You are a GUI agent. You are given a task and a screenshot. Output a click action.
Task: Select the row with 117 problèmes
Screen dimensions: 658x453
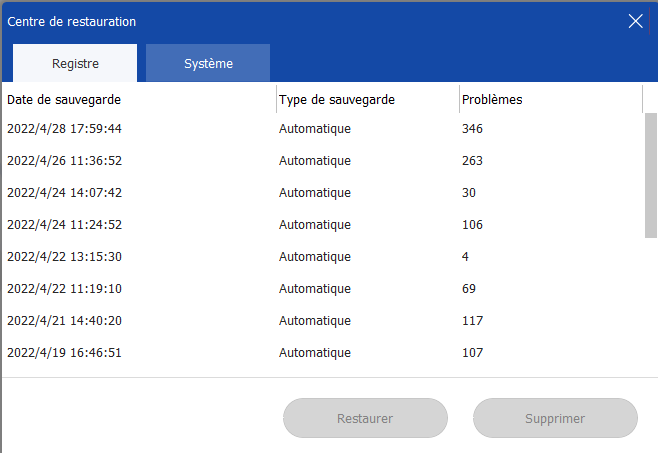click(323, 320)
